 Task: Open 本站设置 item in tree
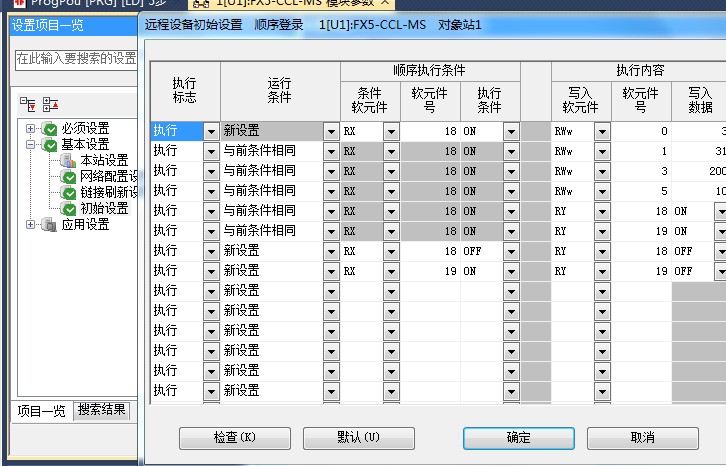pyautogui.click(x=103, y=161)
